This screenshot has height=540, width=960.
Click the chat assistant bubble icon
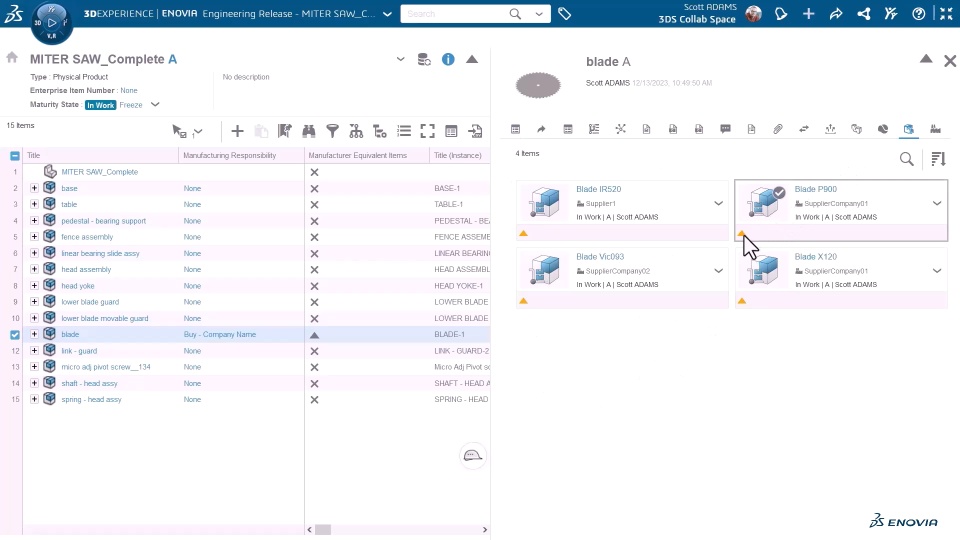[x=473, y=456]
